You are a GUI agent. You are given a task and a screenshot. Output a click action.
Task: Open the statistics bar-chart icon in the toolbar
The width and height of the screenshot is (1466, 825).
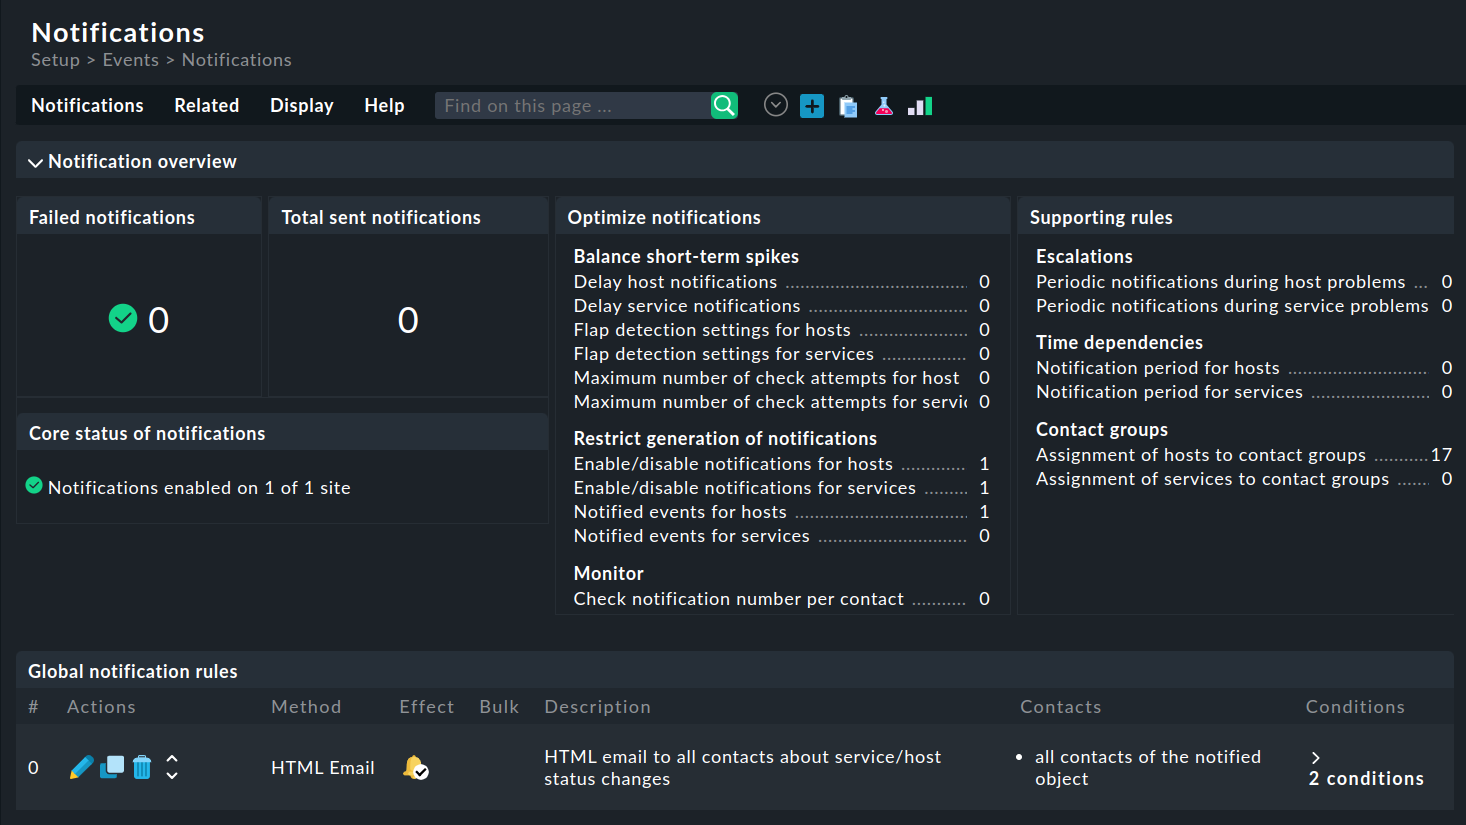(919, 105)
